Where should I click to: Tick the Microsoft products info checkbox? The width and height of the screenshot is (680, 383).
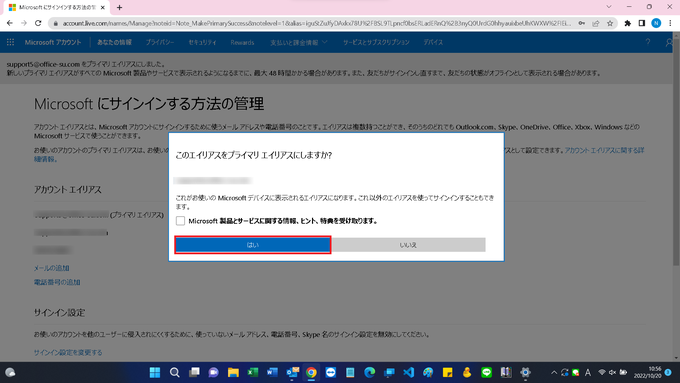coord(180,221)
